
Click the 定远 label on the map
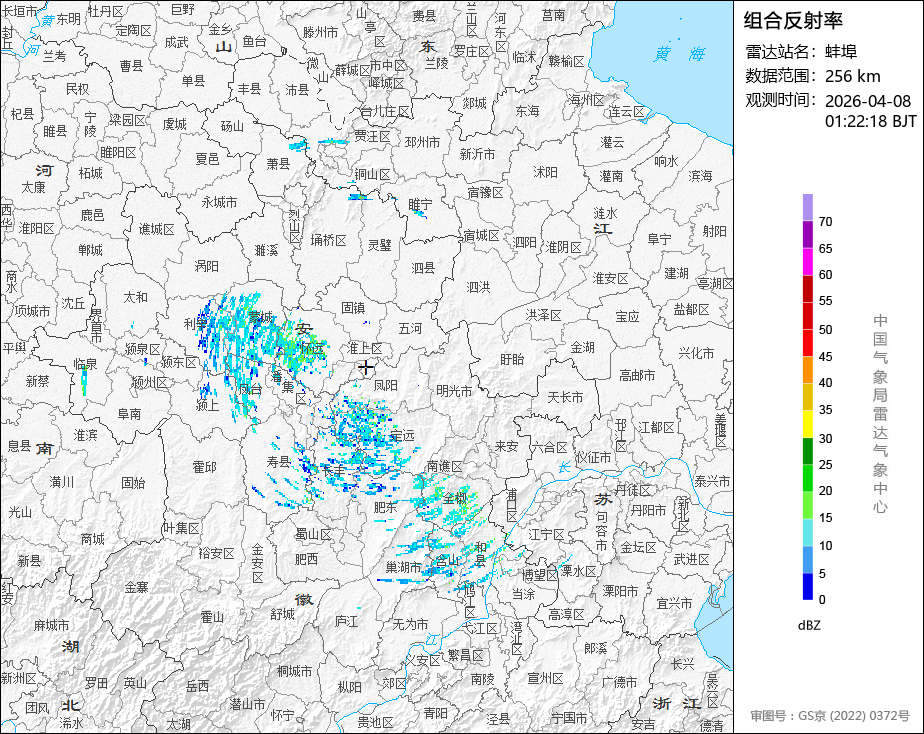pyautogui.click(x=402, y=435)
